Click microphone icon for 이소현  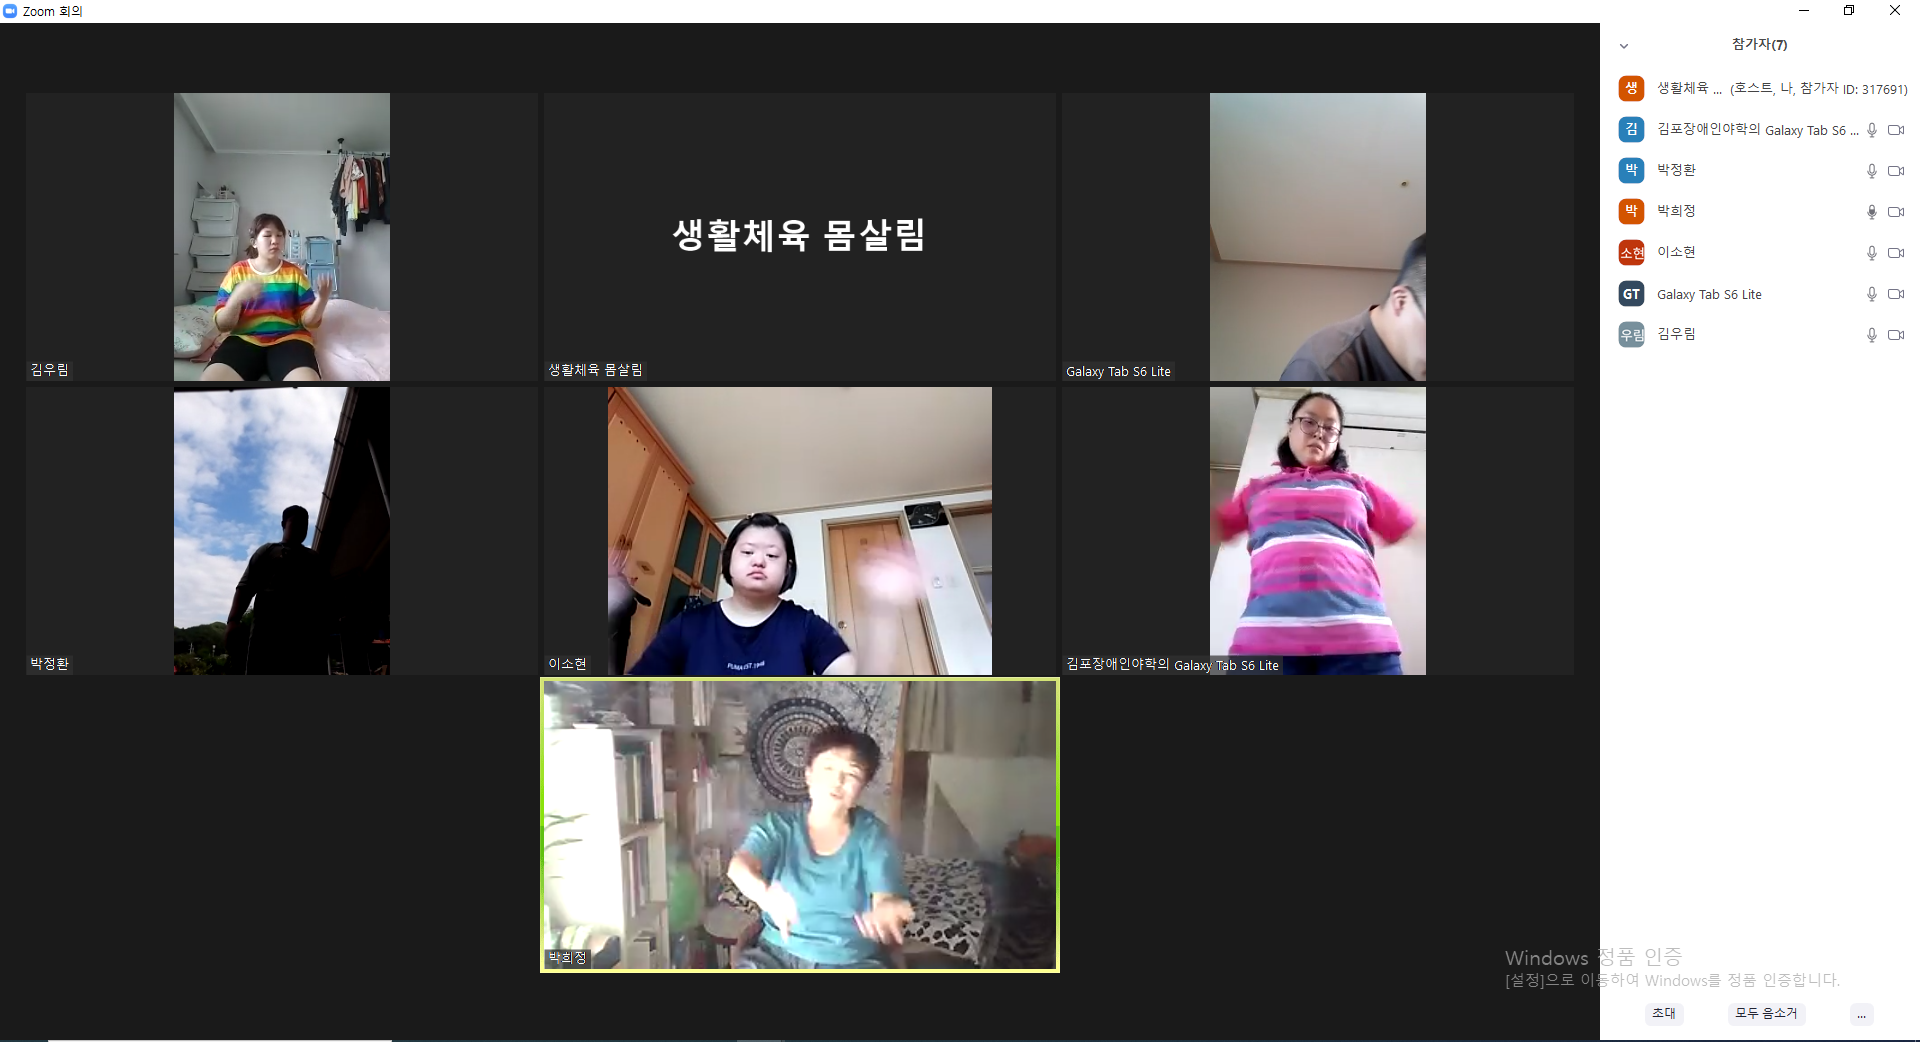pos(1871,253)
